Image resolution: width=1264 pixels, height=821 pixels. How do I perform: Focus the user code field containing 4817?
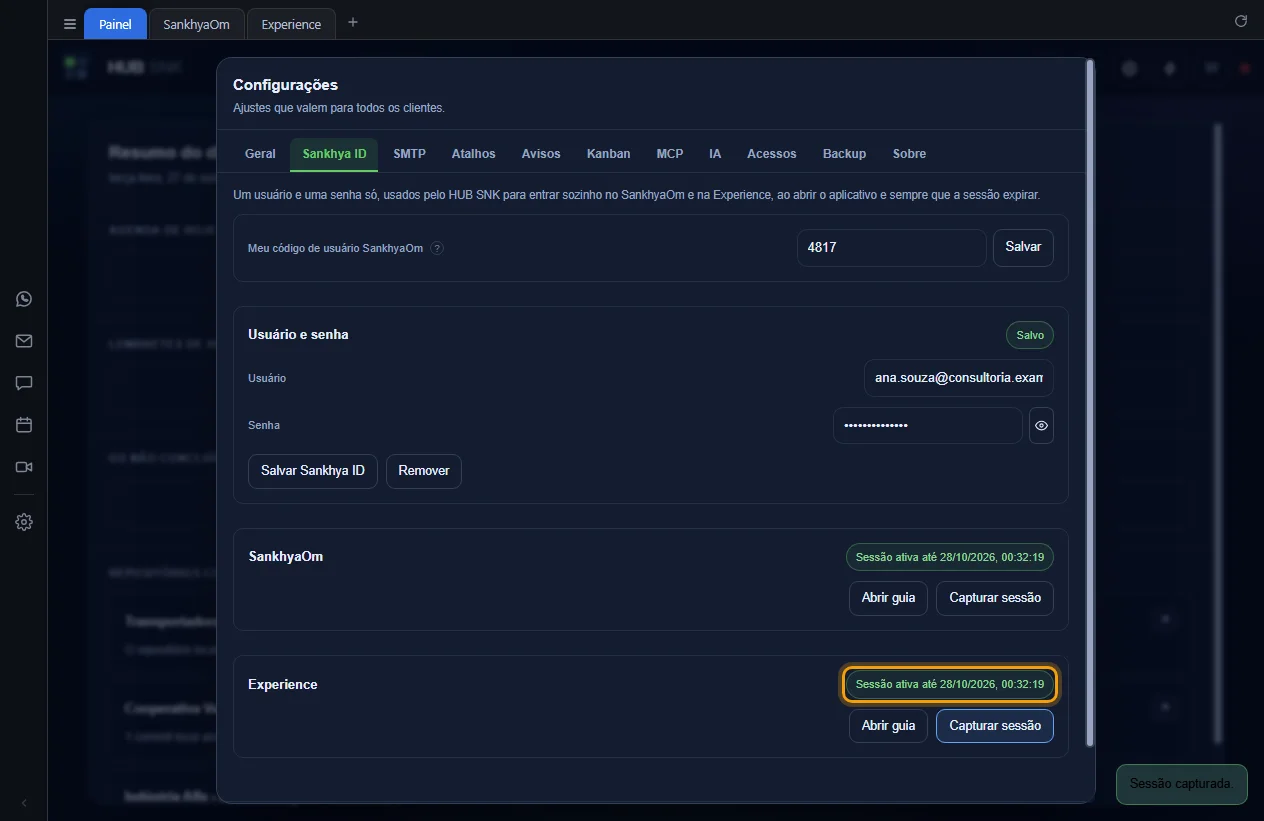(x=892, y=247)
